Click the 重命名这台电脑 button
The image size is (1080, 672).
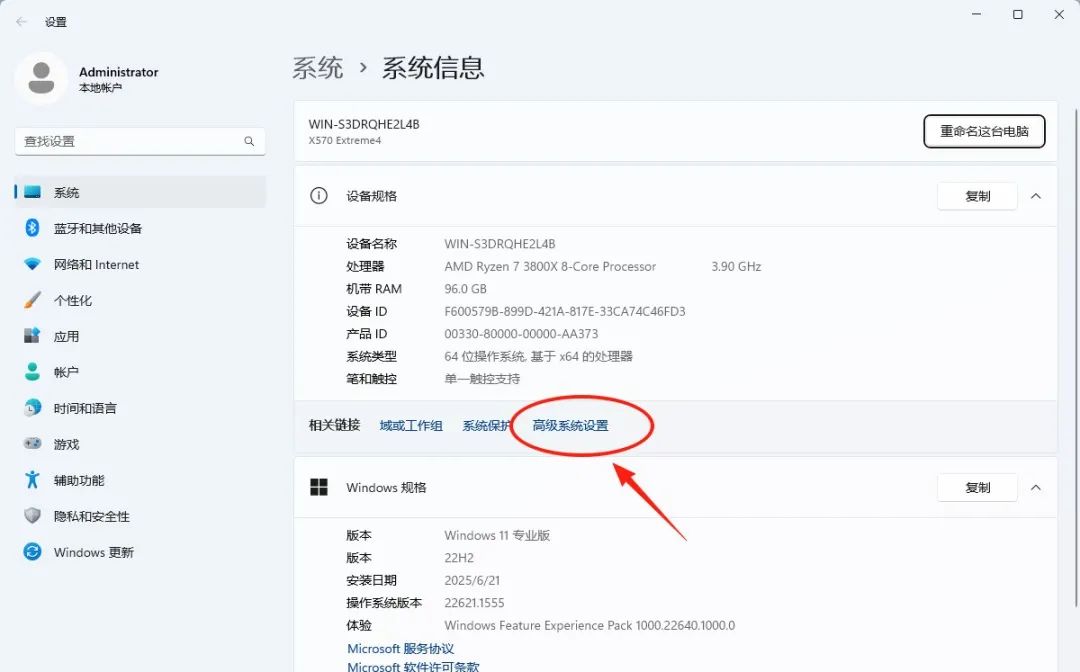(984, 131)
